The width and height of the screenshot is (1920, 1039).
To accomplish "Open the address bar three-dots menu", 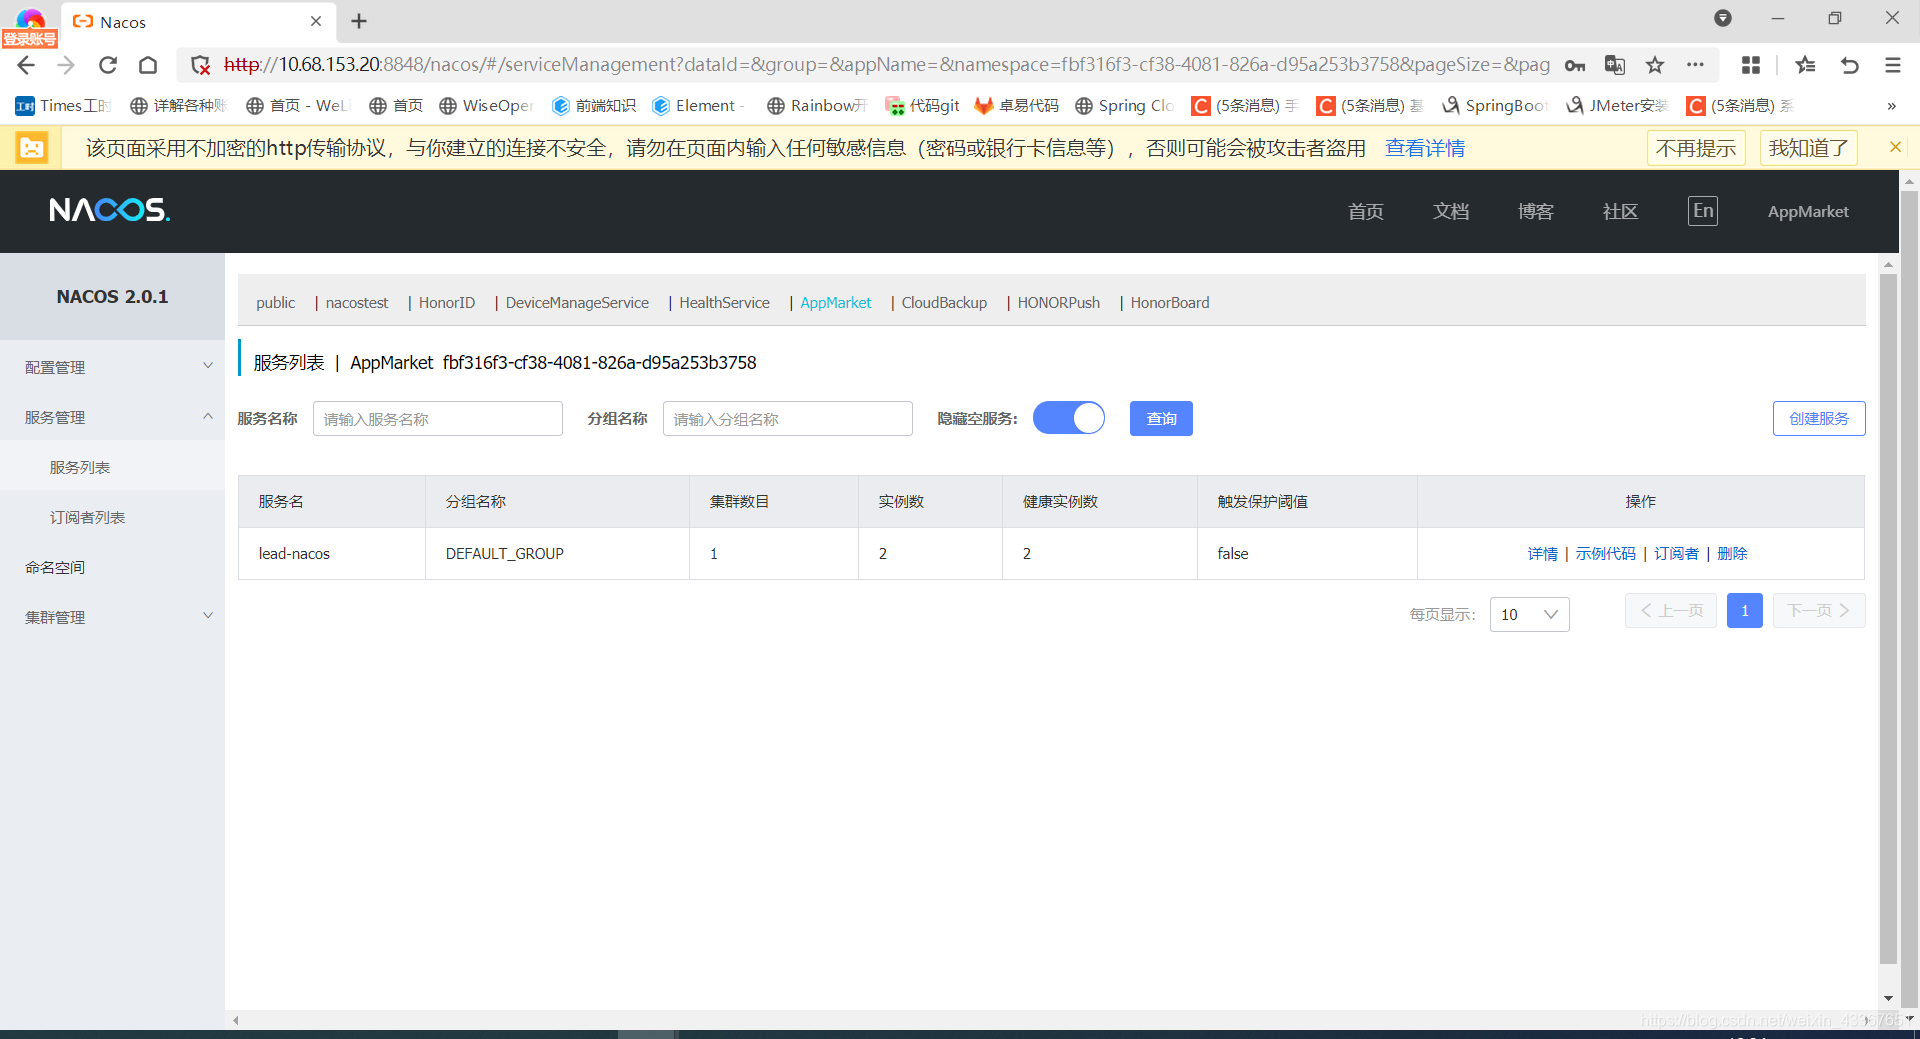I will tap(1695, 65).
